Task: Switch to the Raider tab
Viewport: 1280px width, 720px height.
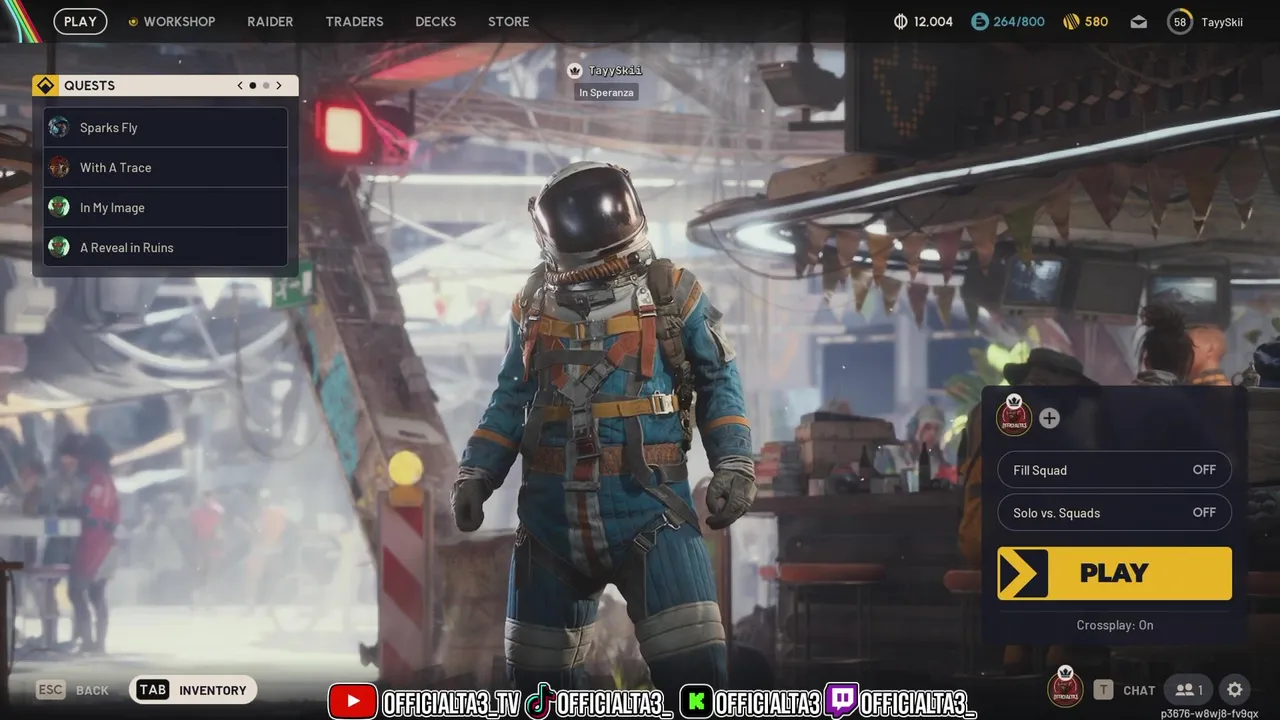Action: click(270, 21)
